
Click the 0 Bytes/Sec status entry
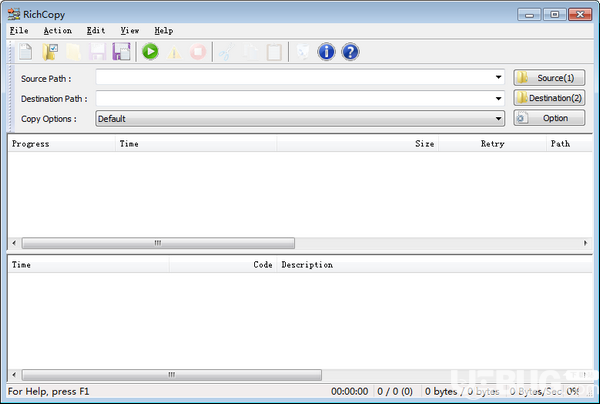pos(536,391)
